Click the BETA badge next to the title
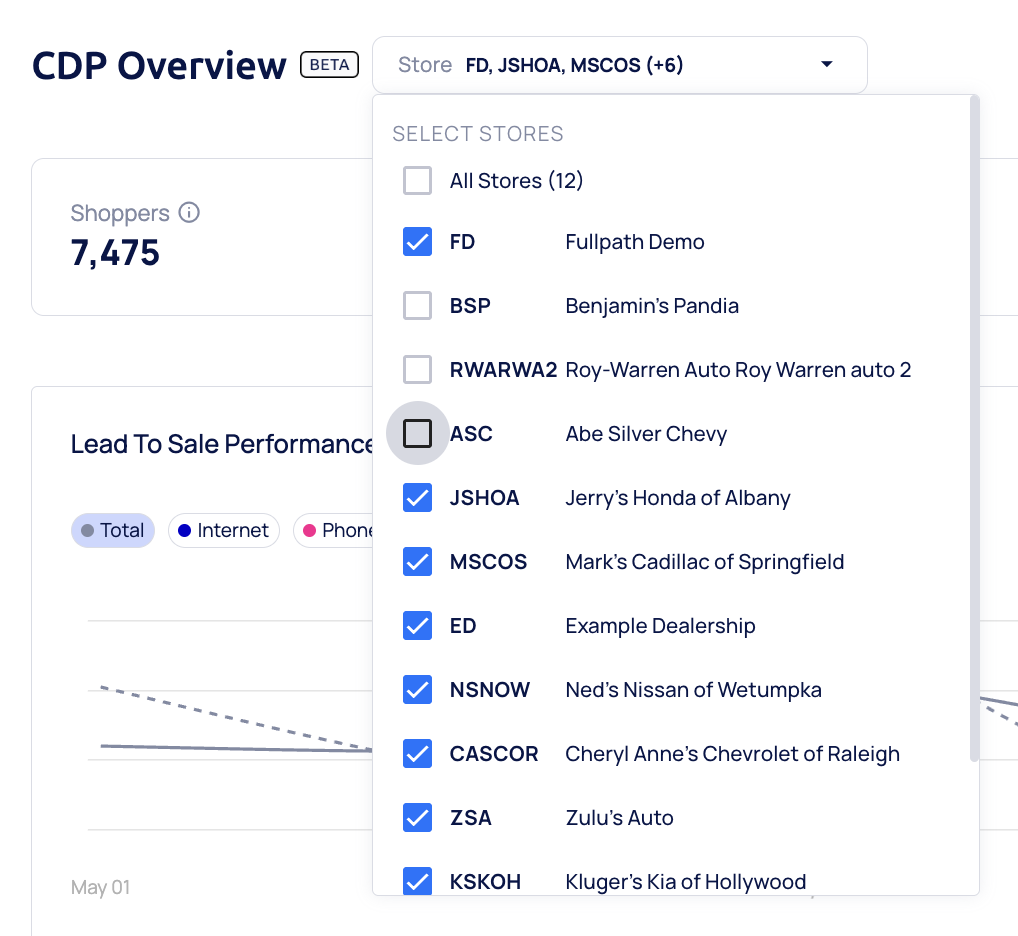1018x936 pixels. tap(329, 65)
